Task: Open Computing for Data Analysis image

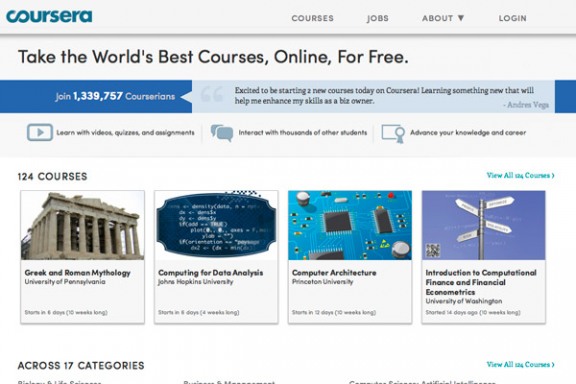Action: (x=216, y=225)
